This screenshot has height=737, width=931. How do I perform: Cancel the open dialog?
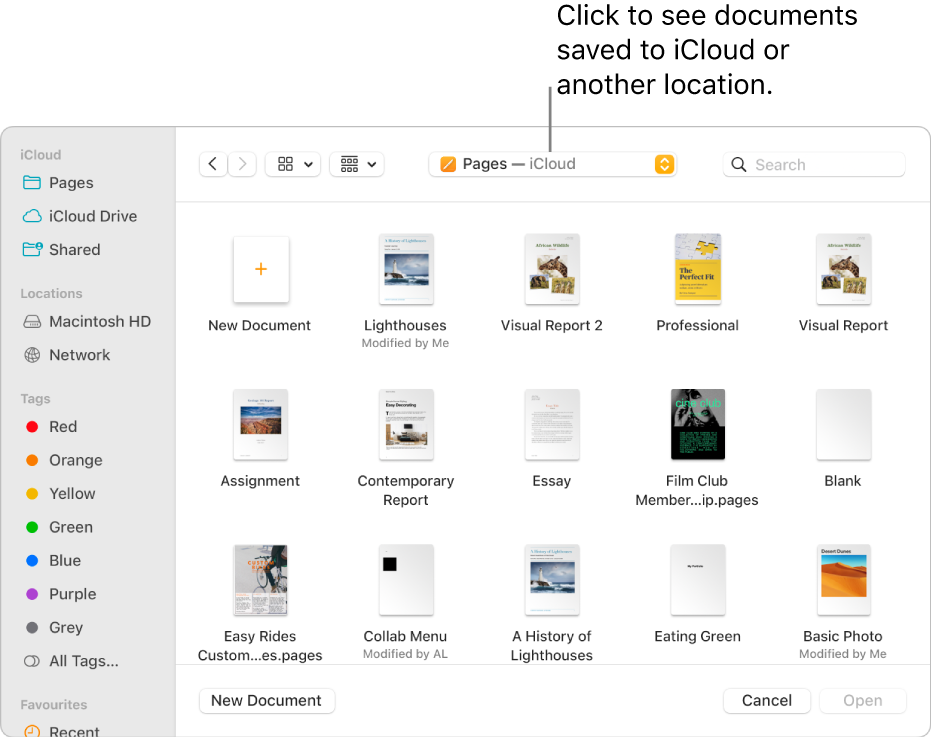click(766, 701)
